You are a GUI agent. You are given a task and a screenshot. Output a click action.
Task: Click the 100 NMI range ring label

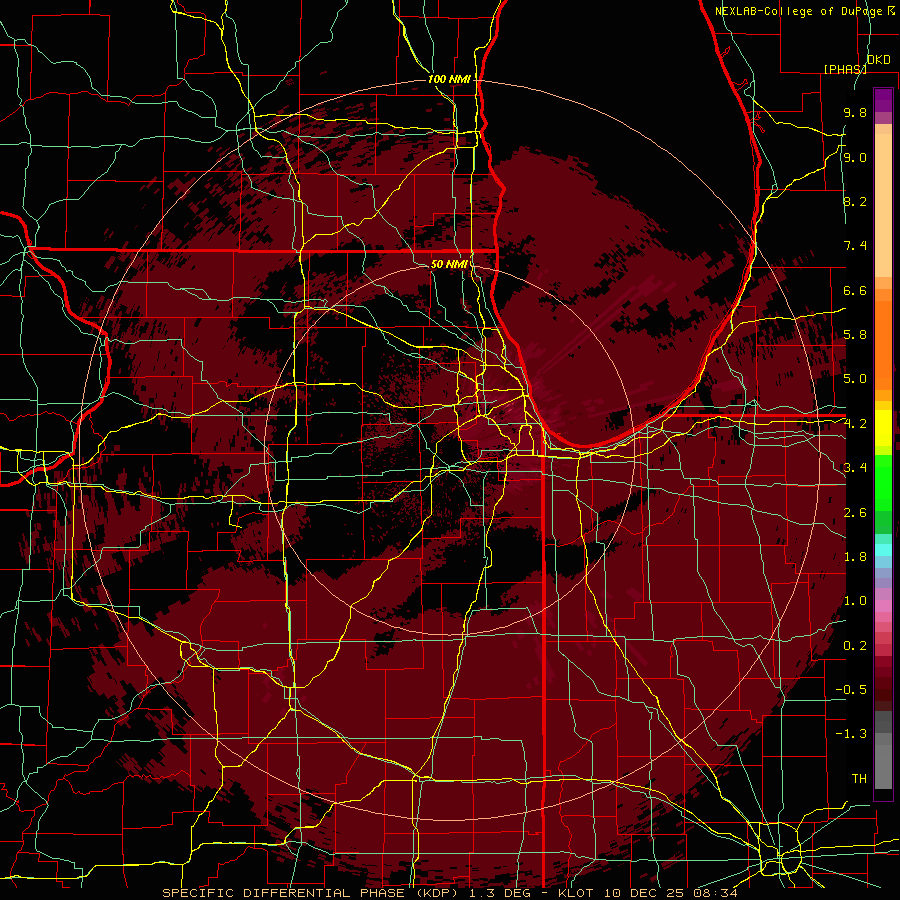(x=449, y=79)
